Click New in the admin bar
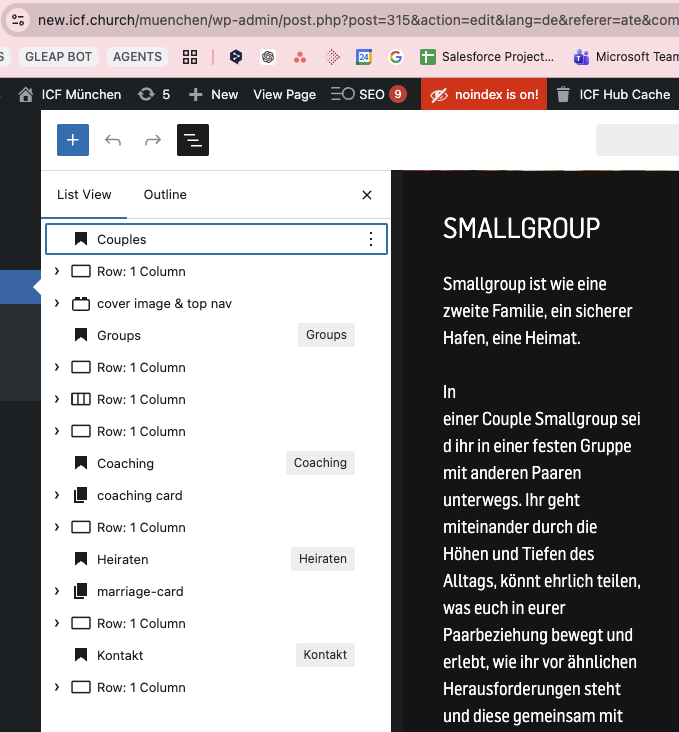The width and height of the screenshot is (679, 732). pos(213,94)
